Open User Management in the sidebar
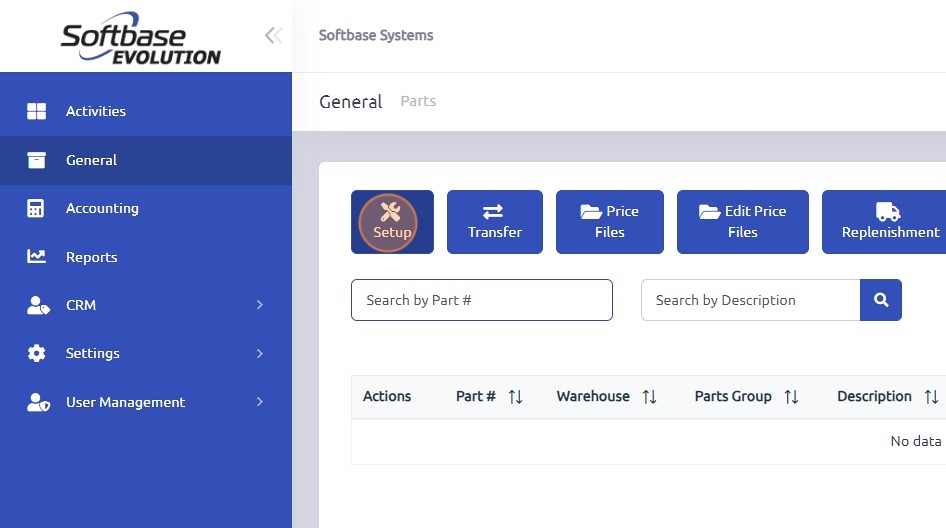Image resolution: width=946 pixels, height=528 pixels. (x=146, y=402)
